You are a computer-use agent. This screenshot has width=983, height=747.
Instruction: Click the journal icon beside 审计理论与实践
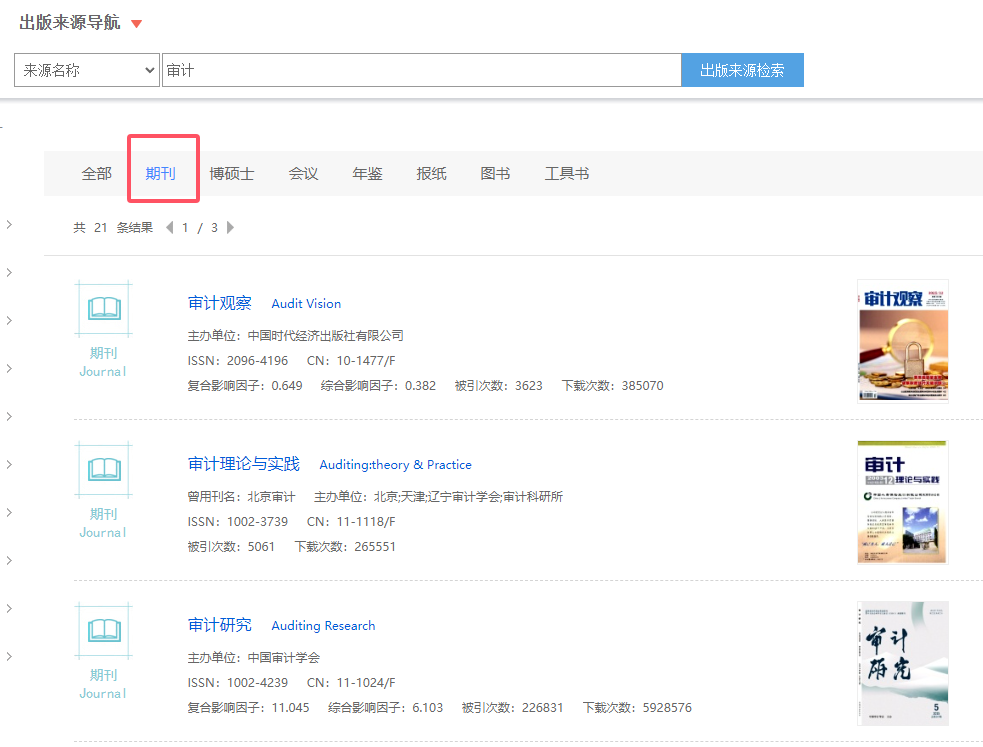(x=103, y=469)
